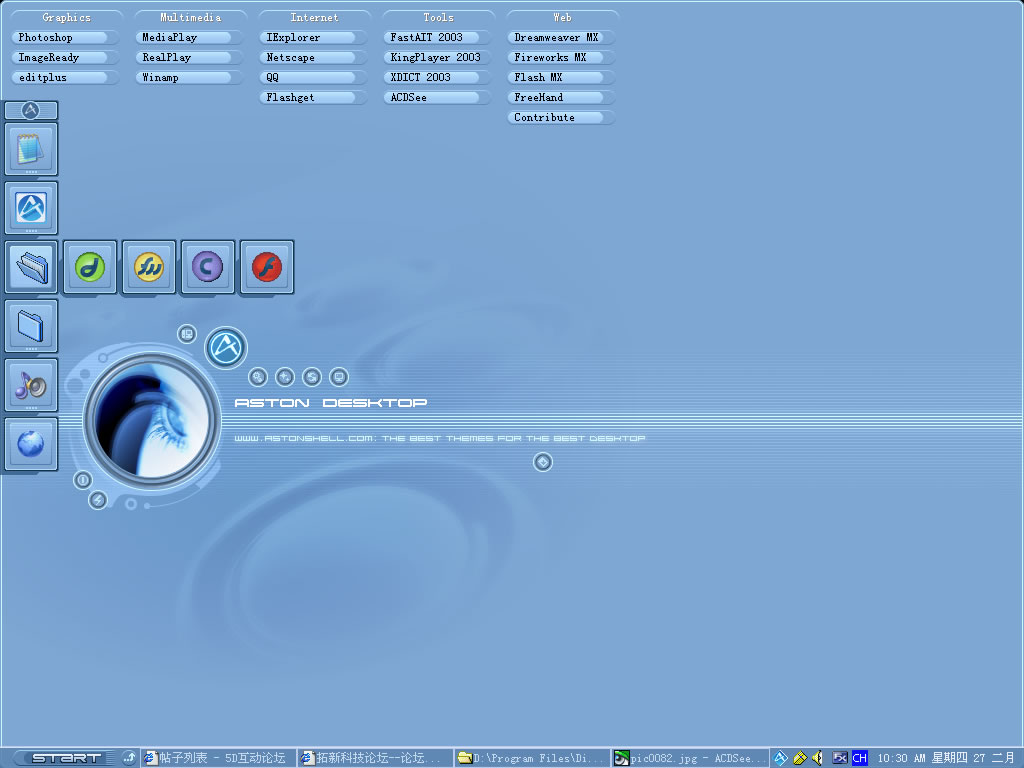Open Contribute from the Web list
This screenshot has width=1024, height=768.
562,118
